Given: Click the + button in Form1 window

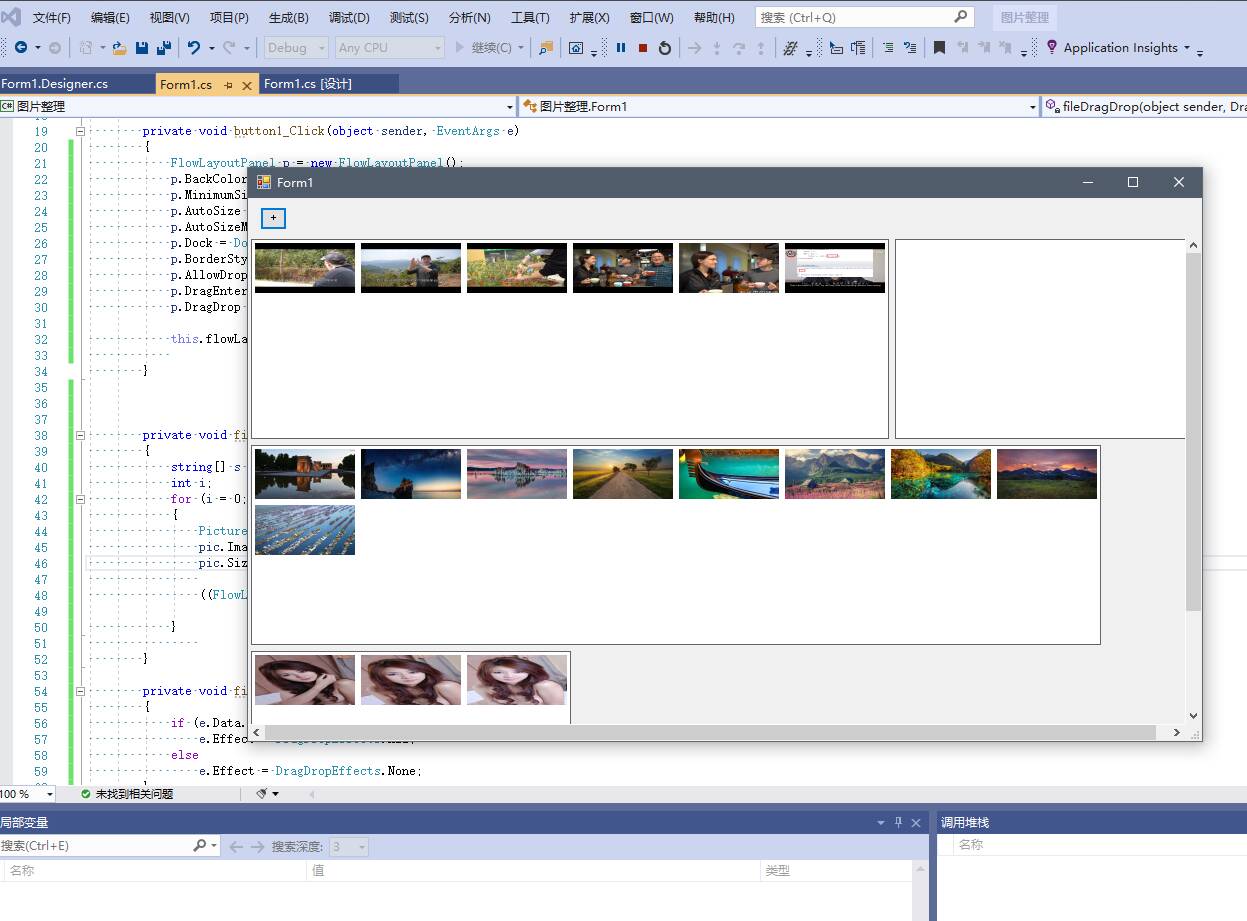Looking at the screenshot, I should (273, 218).
